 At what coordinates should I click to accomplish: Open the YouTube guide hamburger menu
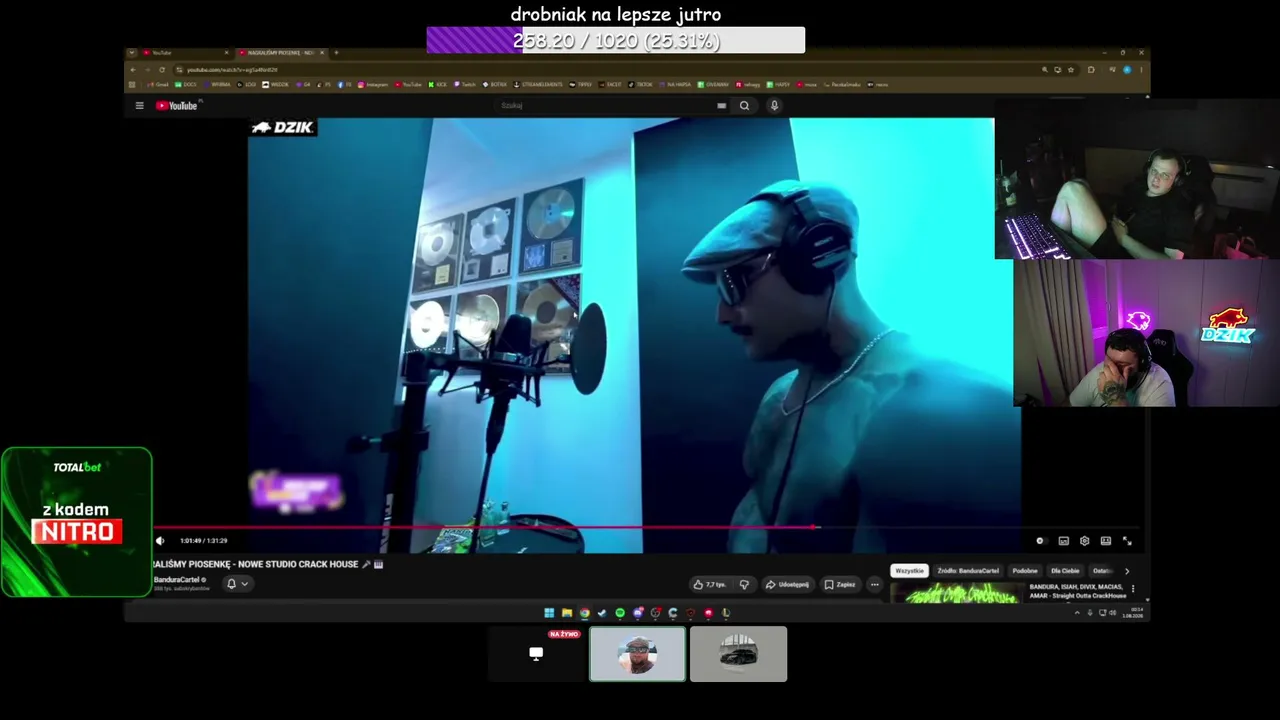click(x=139, y=105)
